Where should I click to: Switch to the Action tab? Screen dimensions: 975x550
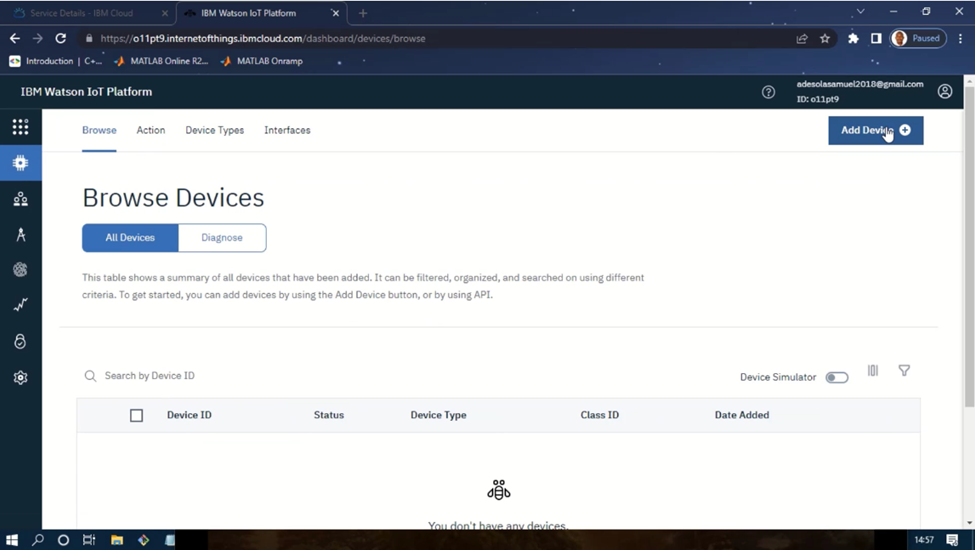point(150,130)
